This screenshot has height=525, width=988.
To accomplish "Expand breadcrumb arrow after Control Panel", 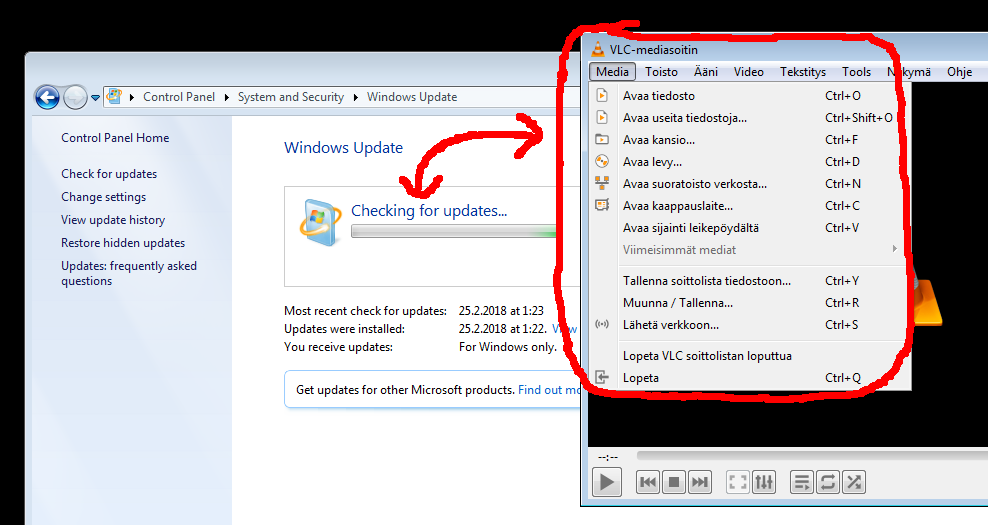I will click(227, 97).
